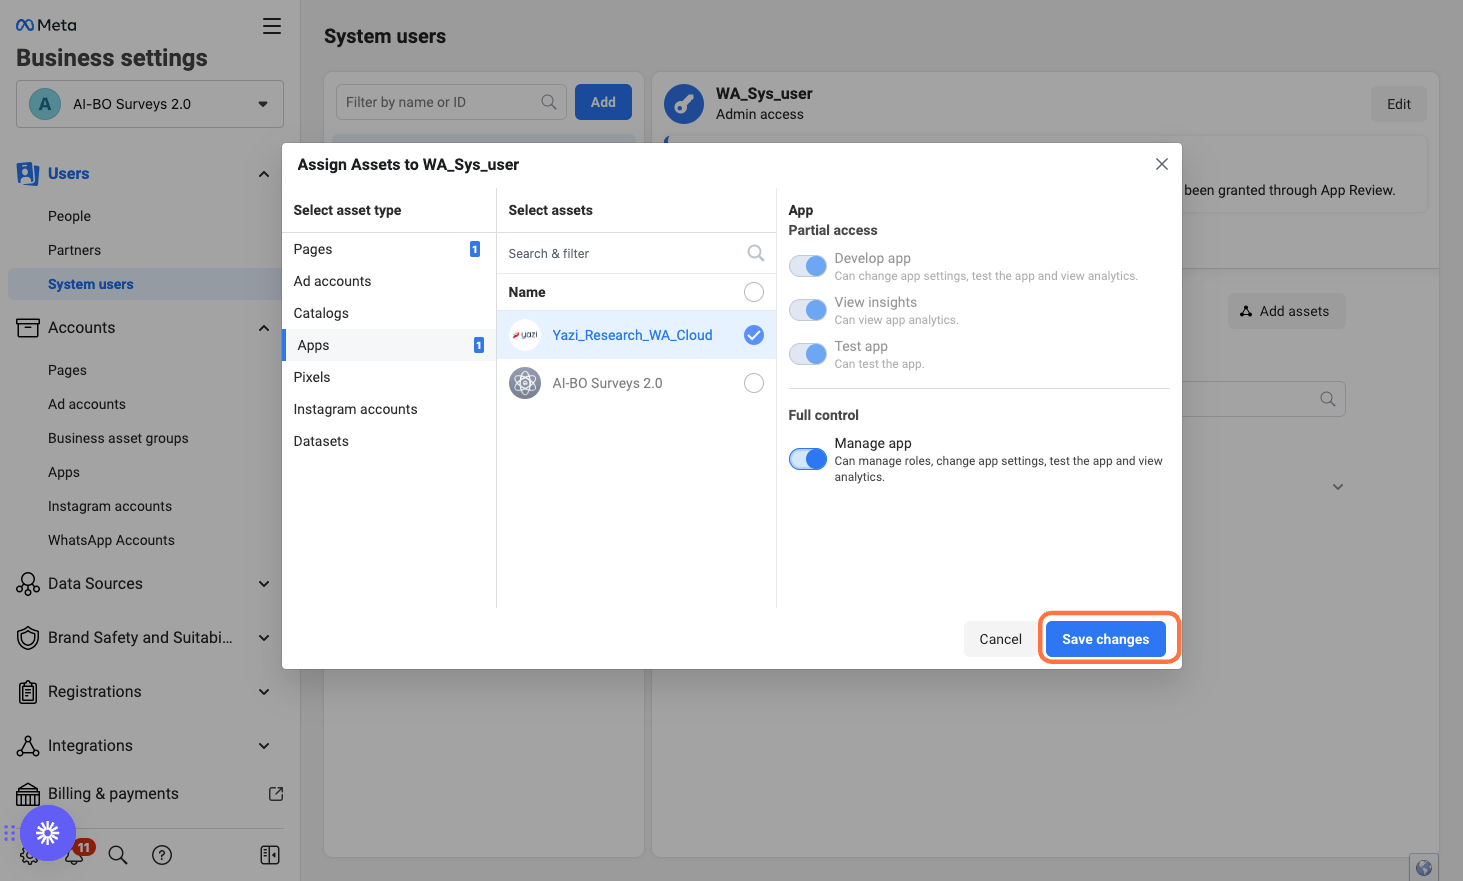1463x881 pixels.
Task: Click the Accounts section icon
Action: pos(28,328)
